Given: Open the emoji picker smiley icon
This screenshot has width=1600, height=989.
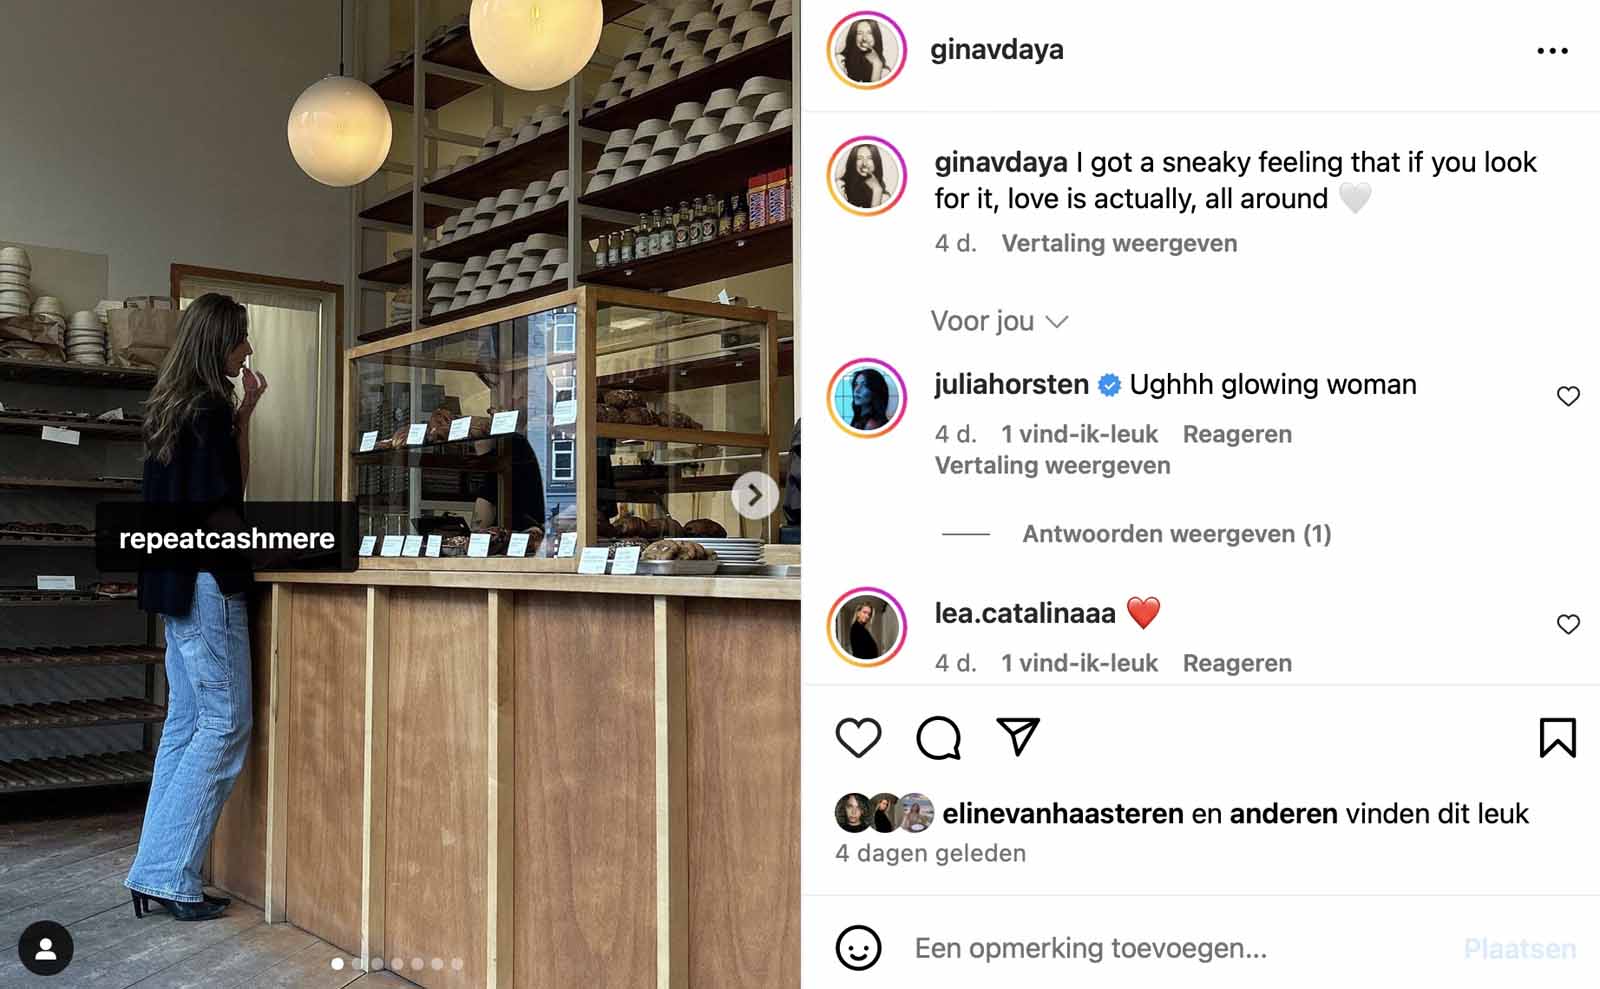Looking at the screenshot, I should point(858,948).
